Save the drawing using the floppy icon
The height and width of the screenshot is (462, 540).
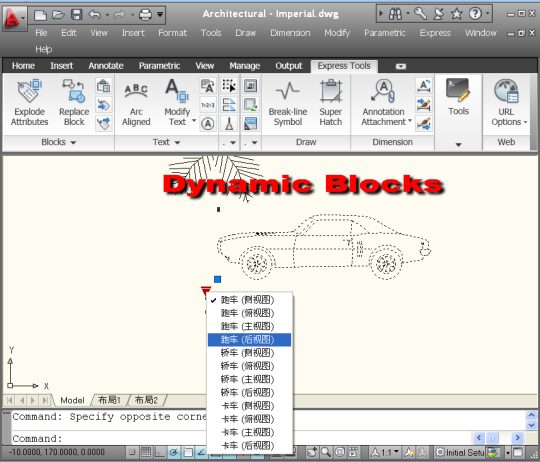(x=76, y=14)
